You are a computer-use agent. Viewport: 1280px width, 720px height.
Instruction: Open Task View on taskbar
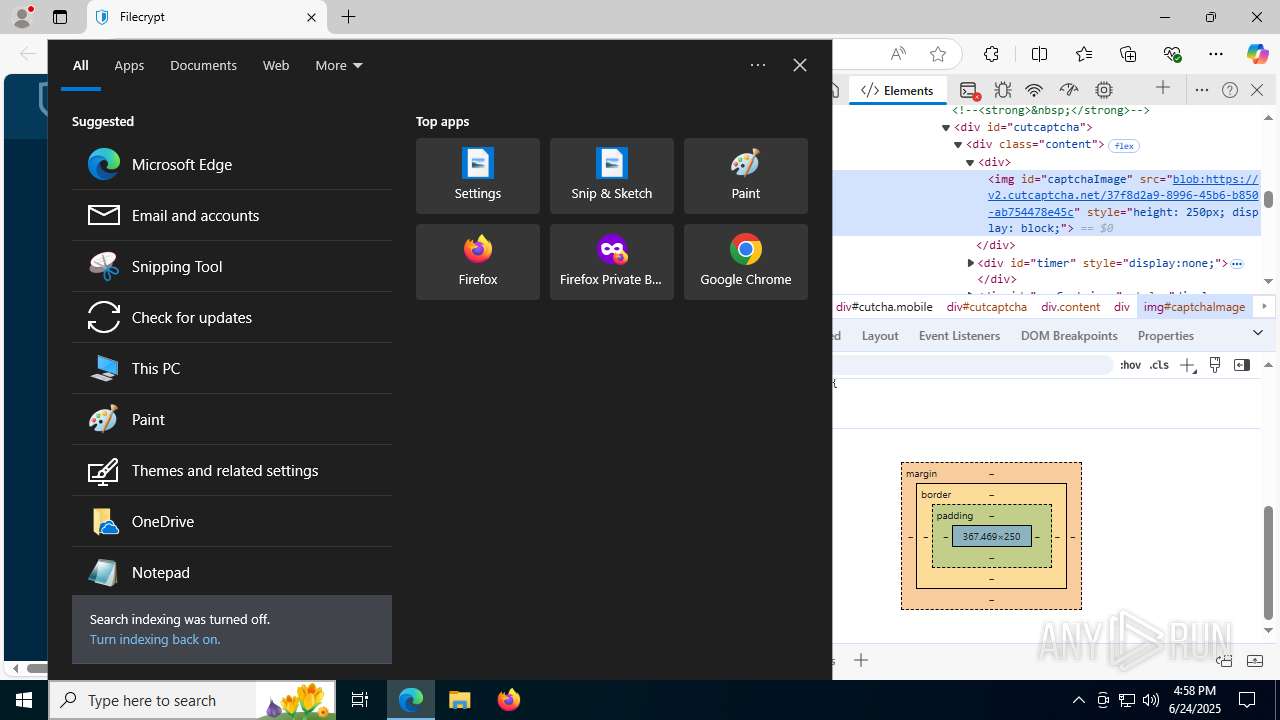coord(360,700)
